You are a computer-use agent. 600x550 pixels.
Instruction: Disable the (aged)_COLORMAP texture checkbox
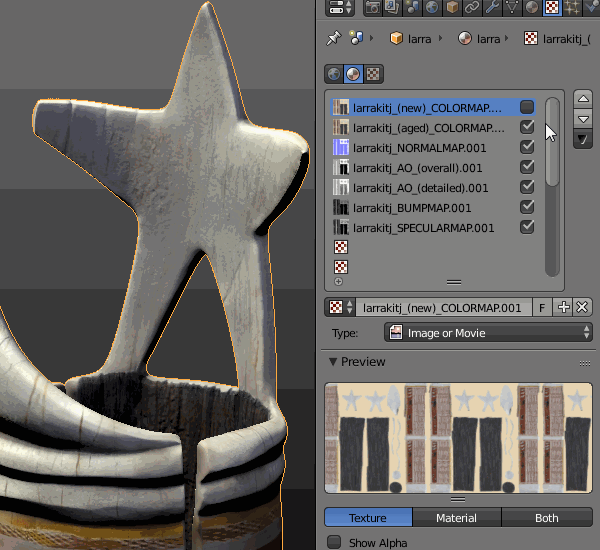[x=527, y=127]
